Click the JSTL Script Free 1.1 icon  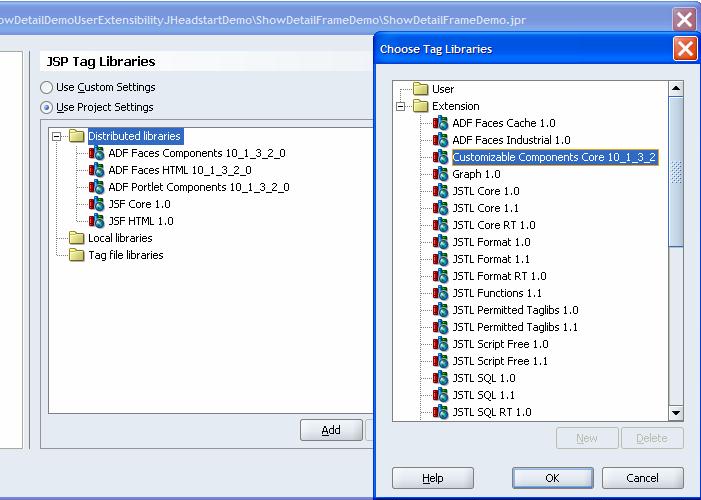440,361
